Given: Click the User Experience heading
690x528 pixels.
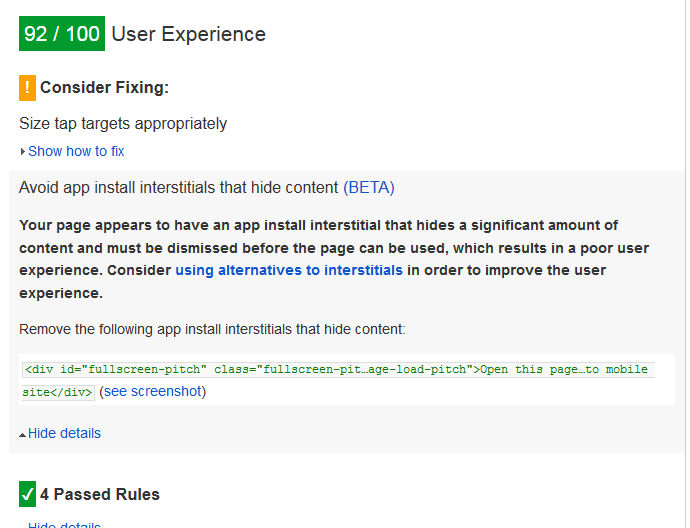Looking at the screenshot, I should (189, 34).
